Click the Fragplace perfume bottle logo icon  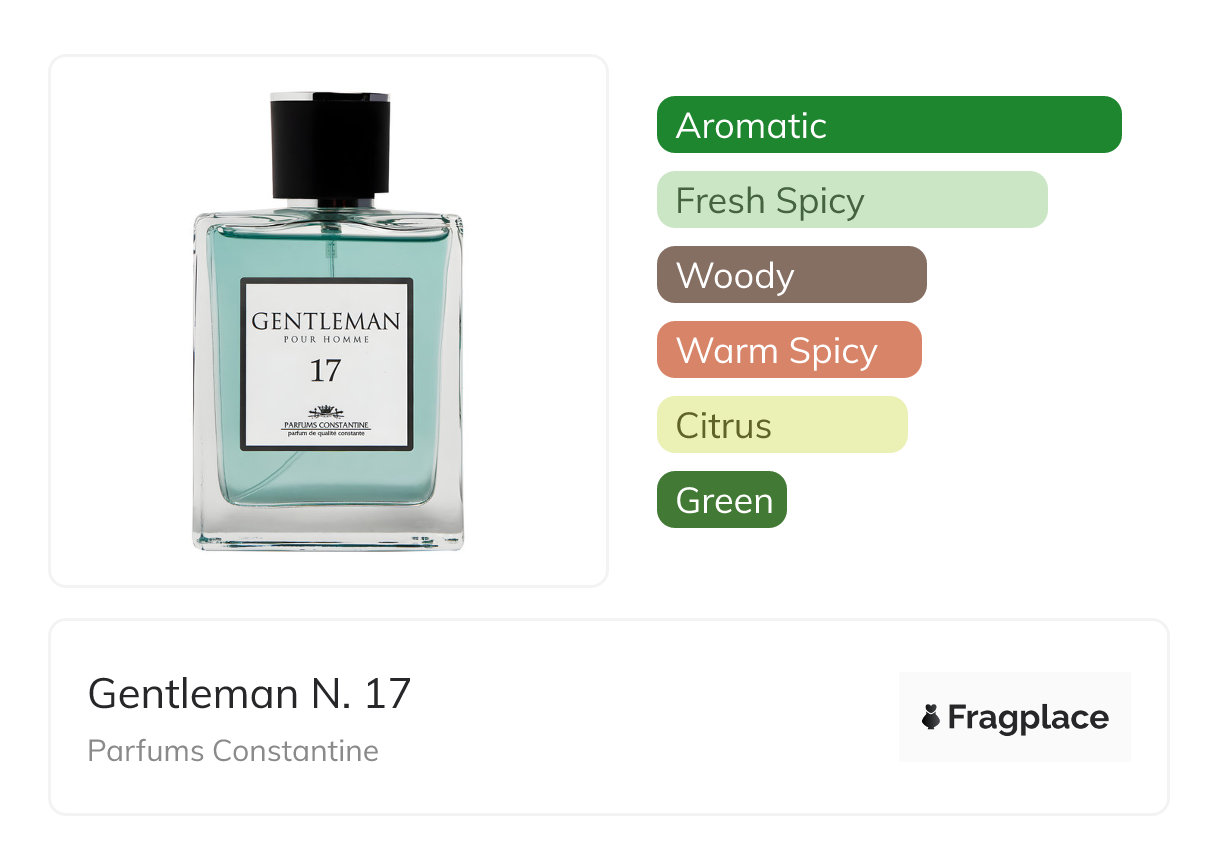[x=931, y=717]
